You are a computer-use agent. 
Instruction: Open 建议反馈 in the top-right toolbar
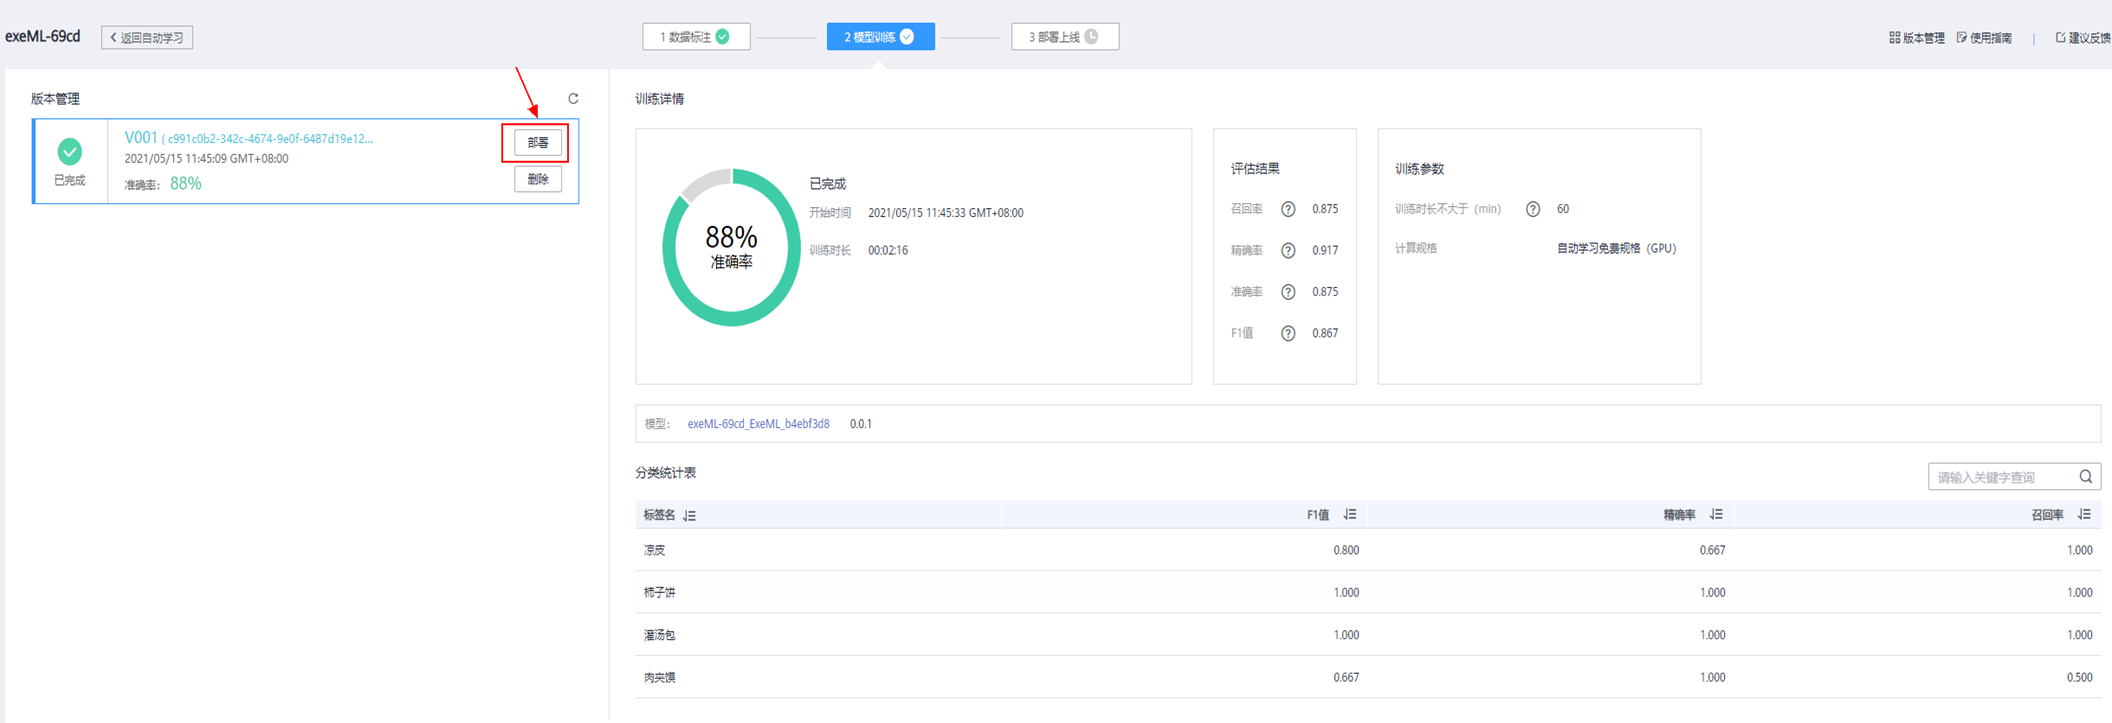[2083, 38]
